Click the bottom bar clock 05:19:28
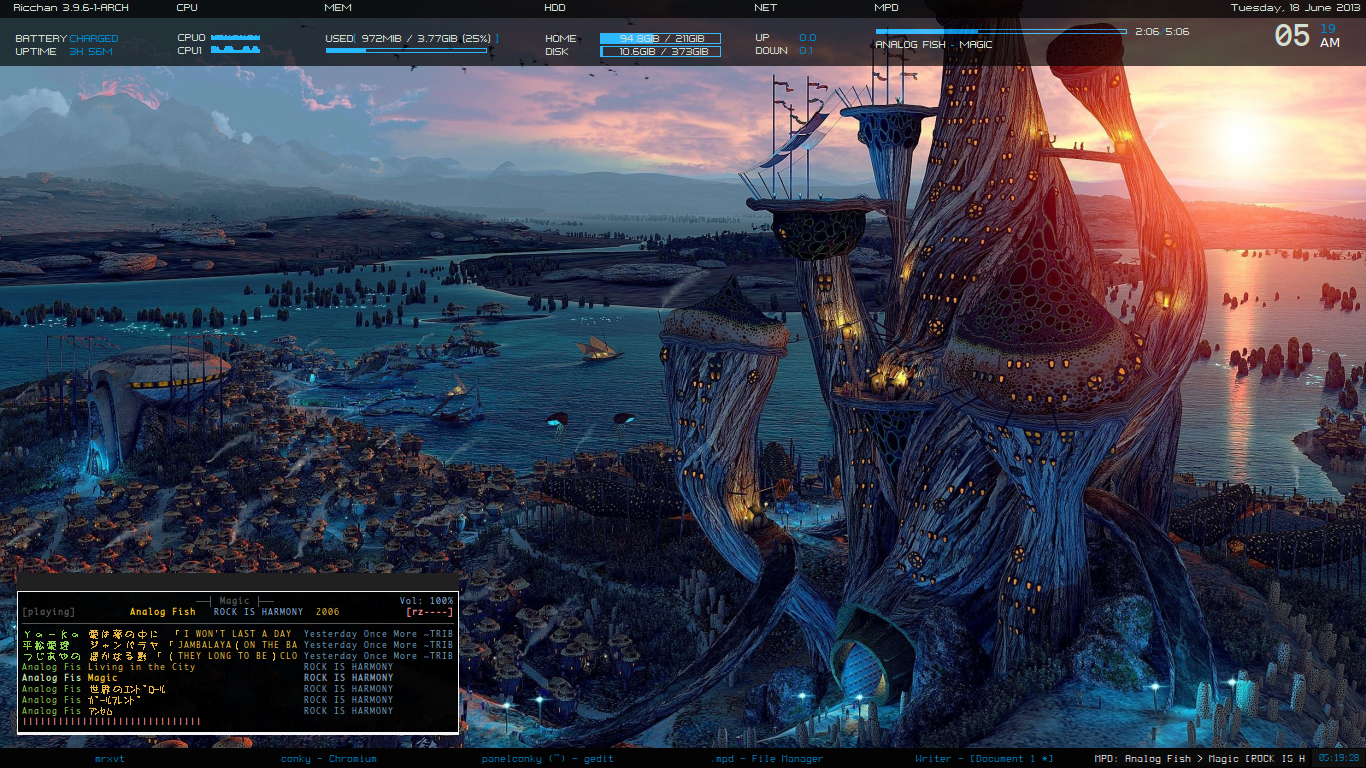 coord(1338,759)
